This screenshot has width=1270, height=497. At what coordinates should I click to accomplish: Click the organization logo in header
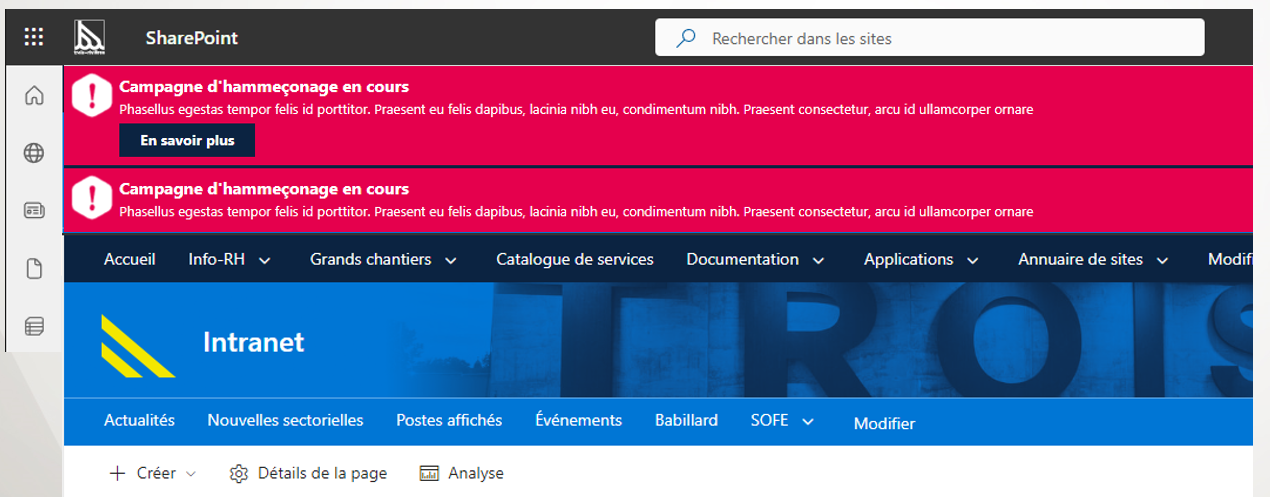(90, 38)
